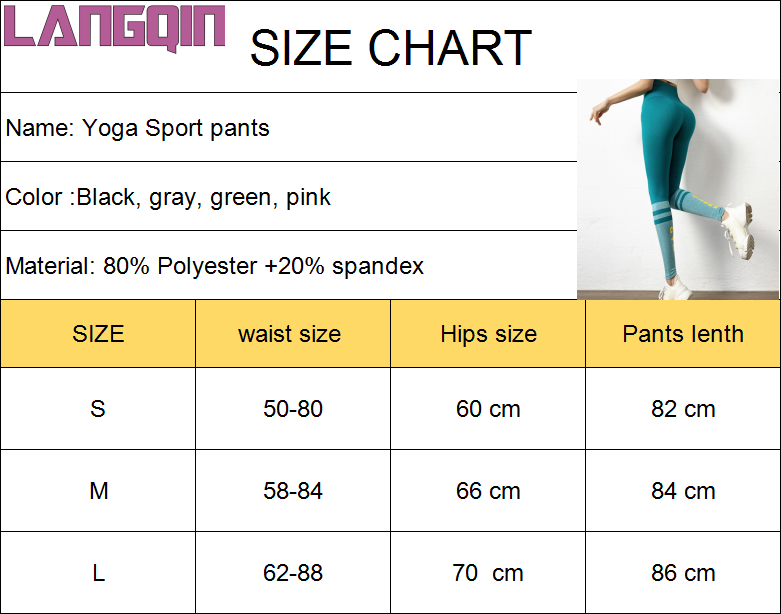This screenshot has width=781, height=614.
Task: Click the 60 cm hips cell
Action: (488, 409)
